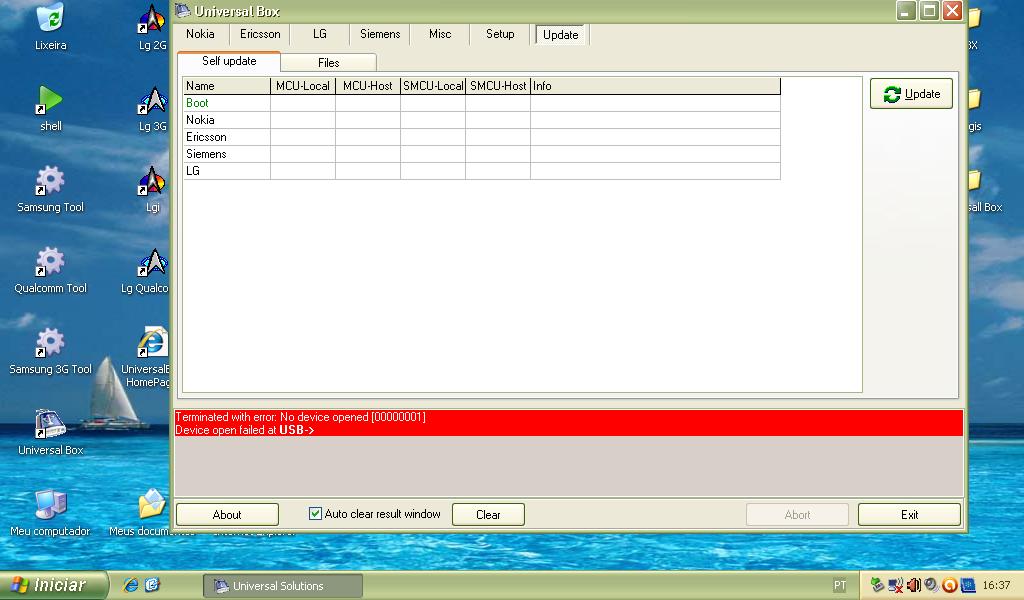Click the About button

(x=227, y=515)
